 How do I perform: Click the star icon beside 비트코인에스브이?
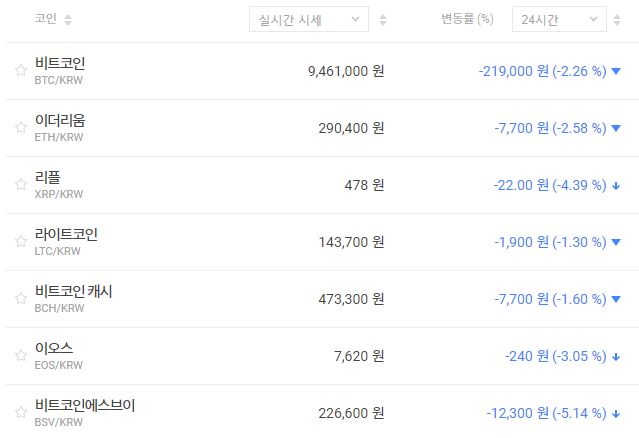20,413
